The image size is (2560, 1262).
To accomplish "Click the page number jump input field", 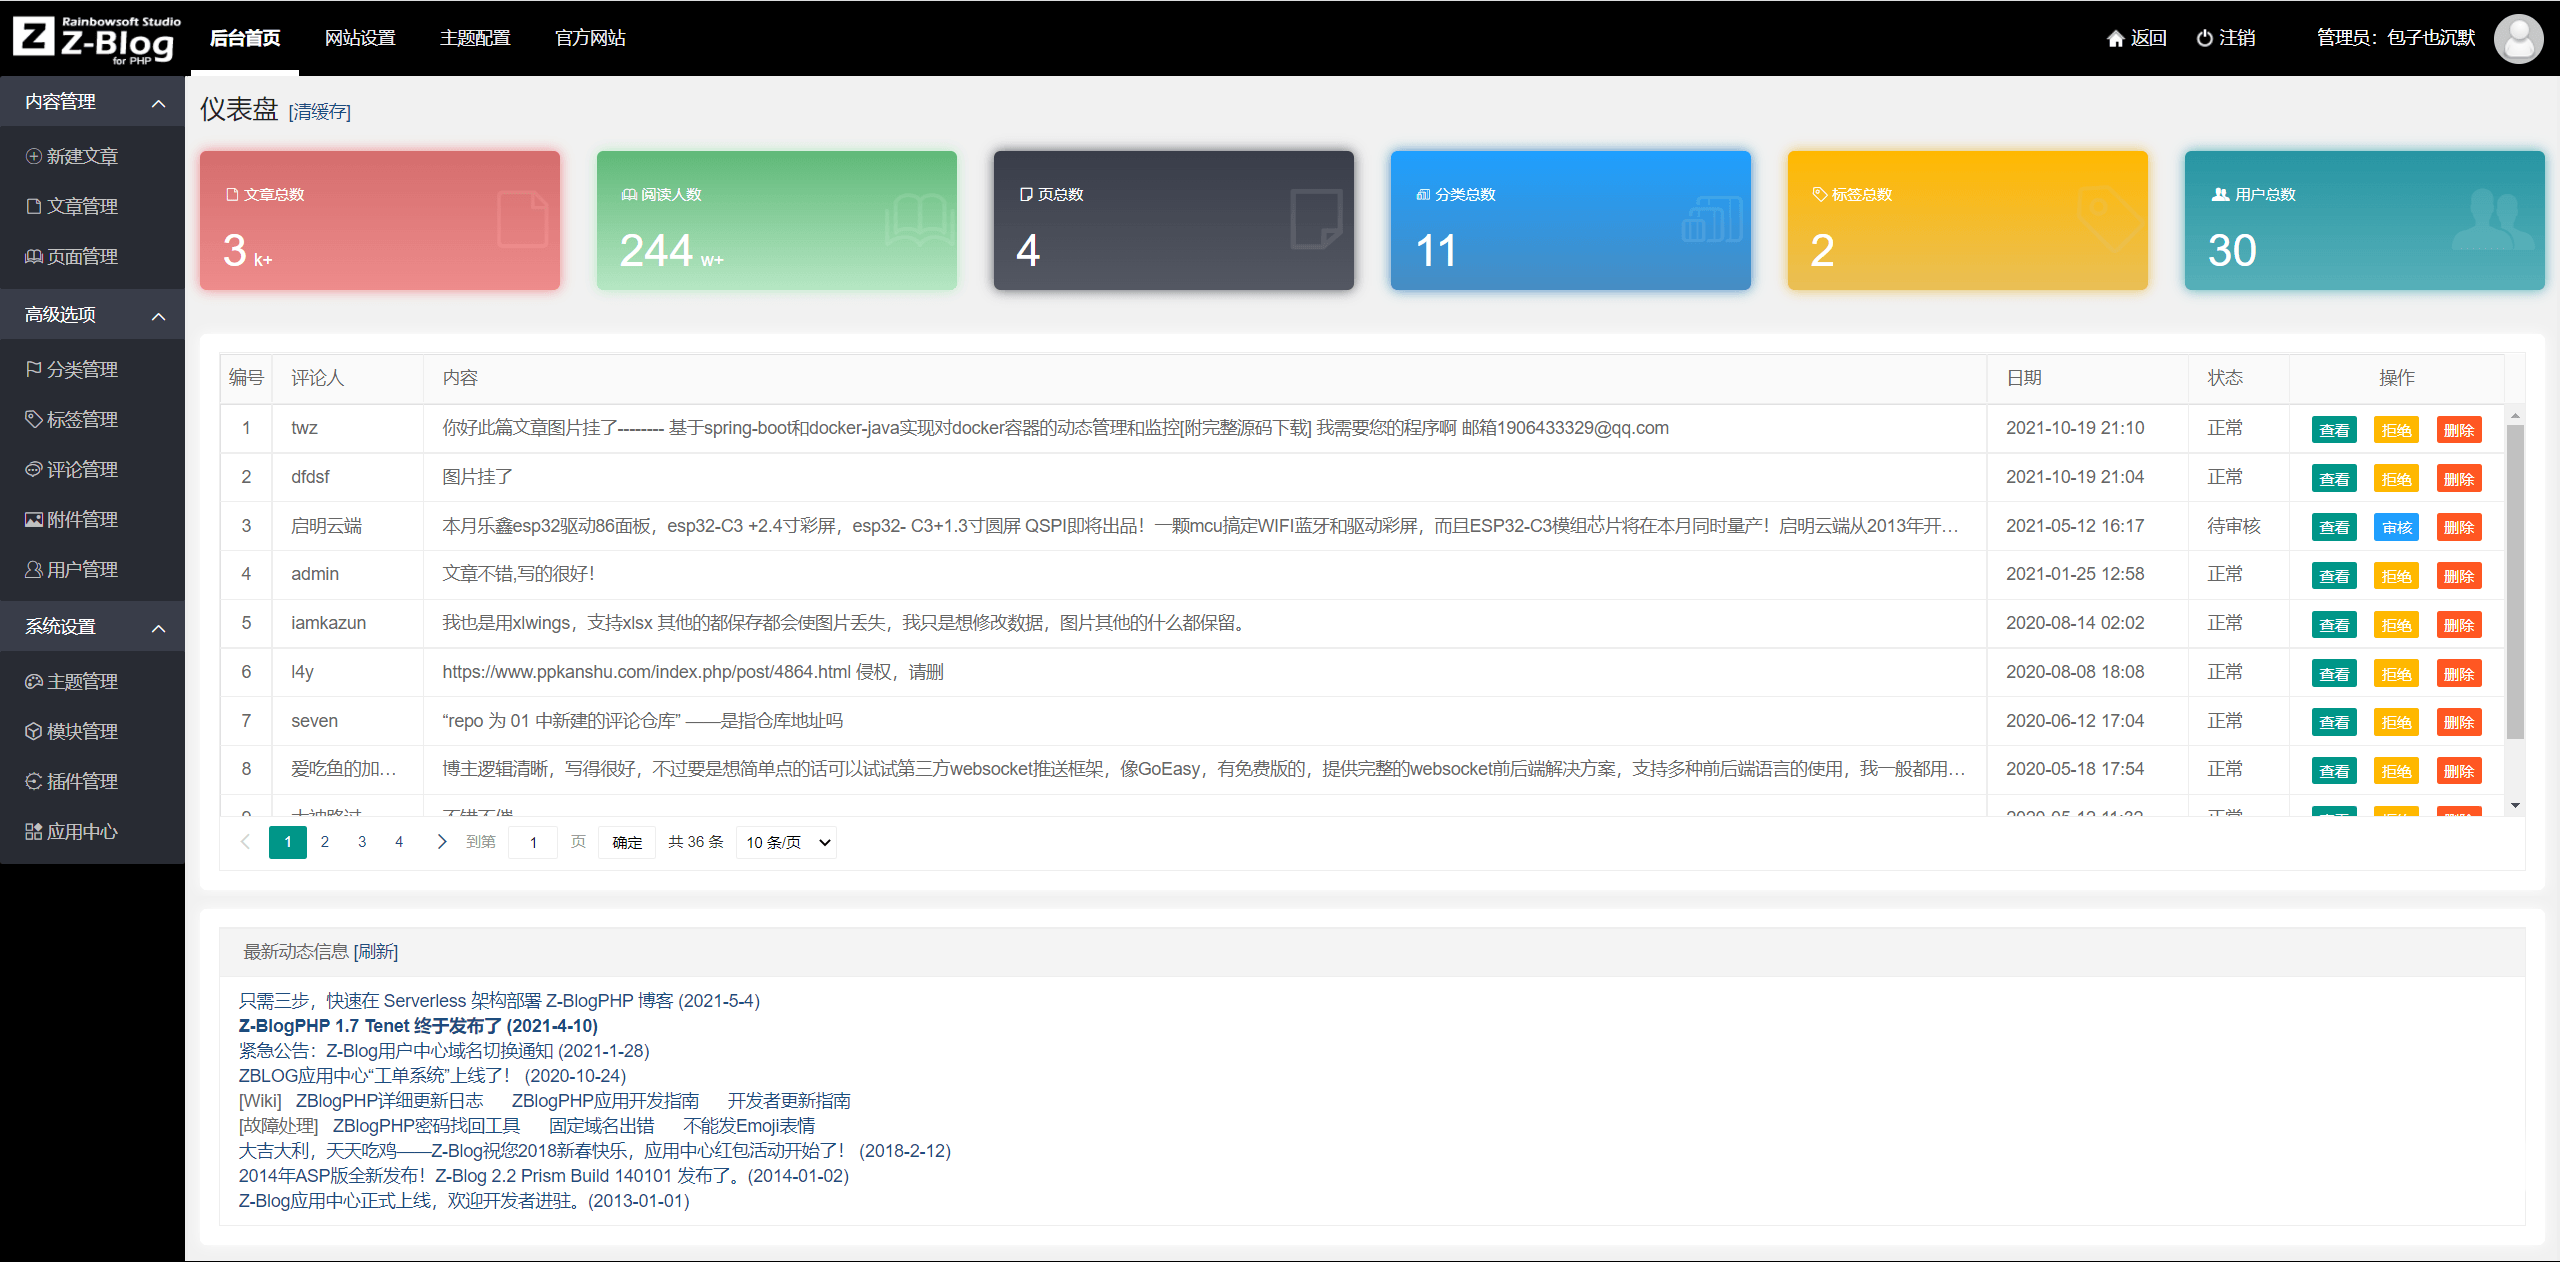I will [x=533, y=842].
